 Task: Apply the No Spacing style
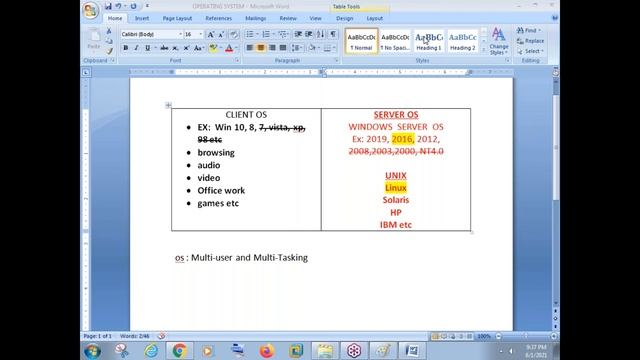tap(395, 41)
